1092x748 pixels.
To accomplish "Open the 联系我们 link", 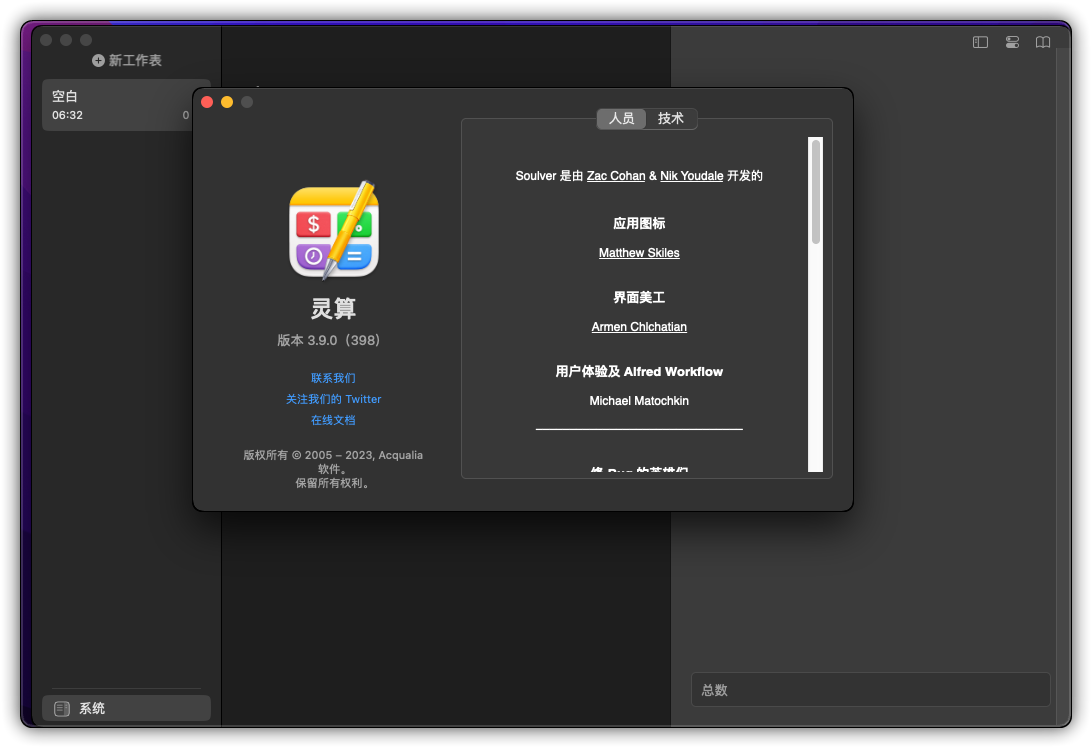I will pyautogui.click(x=333, y=377).
